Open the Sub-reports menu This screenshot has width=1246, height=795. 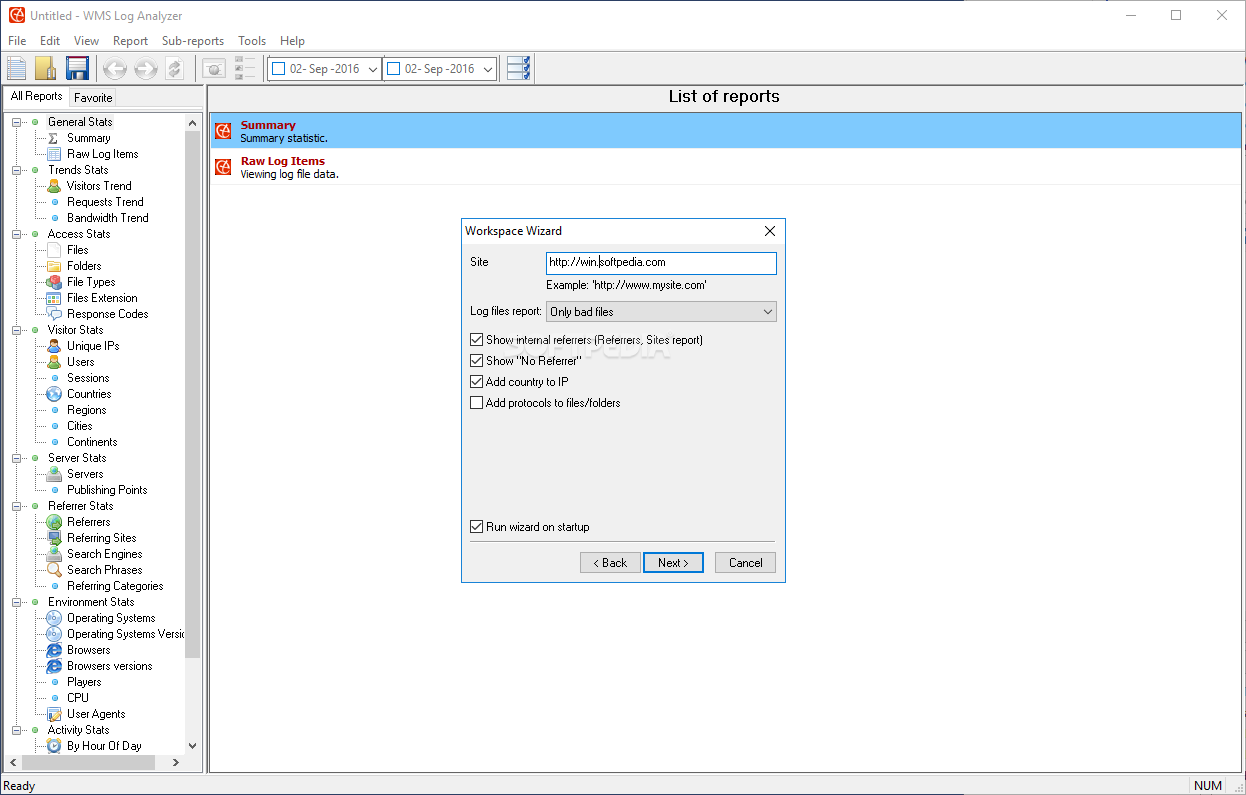coord(193,41)
